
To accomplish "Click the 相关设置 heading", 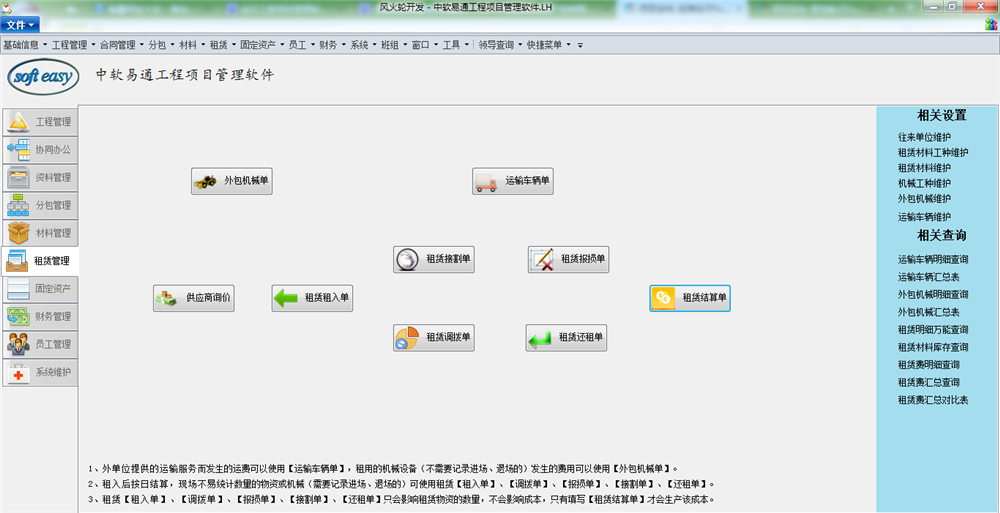I will 942,115.
